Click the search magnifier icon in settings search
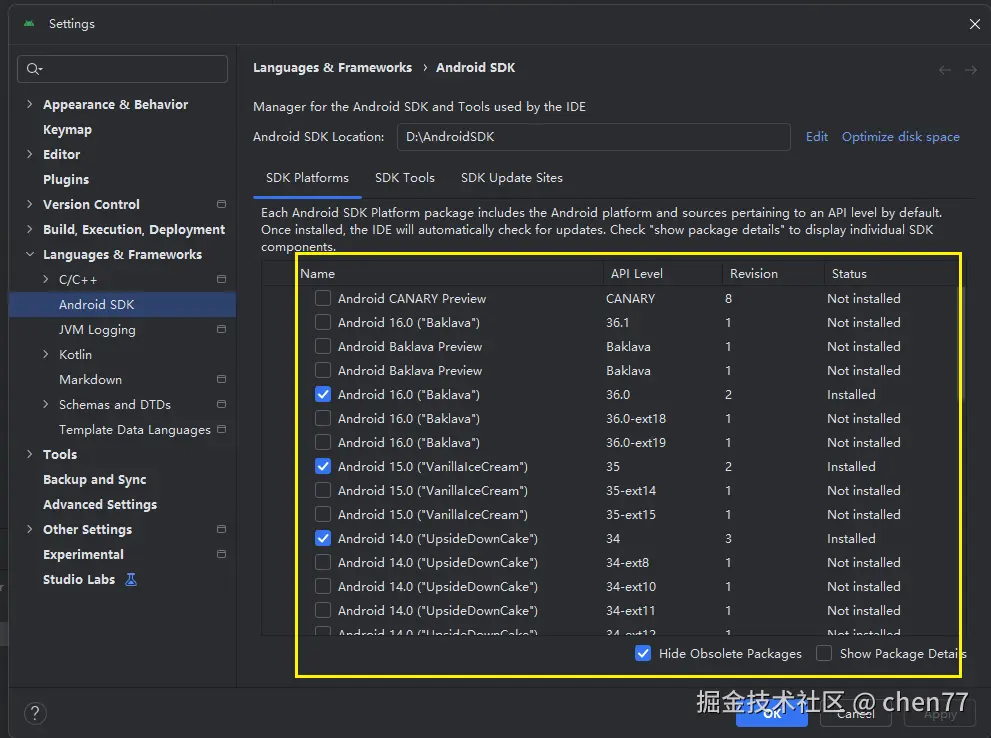This screenshot has height=738, width=991. pyautogui.click(x=34, y=69)
